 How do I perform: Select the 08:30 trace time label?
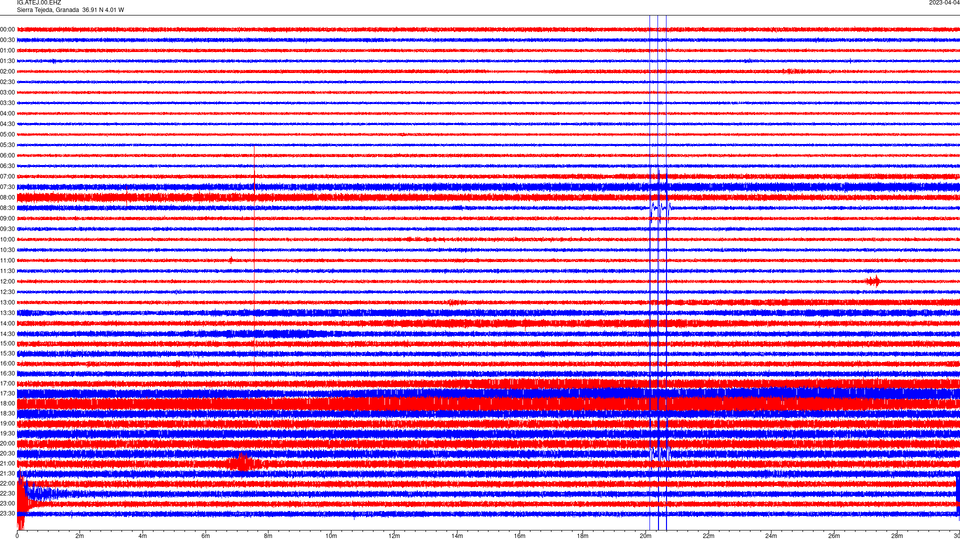7,208
